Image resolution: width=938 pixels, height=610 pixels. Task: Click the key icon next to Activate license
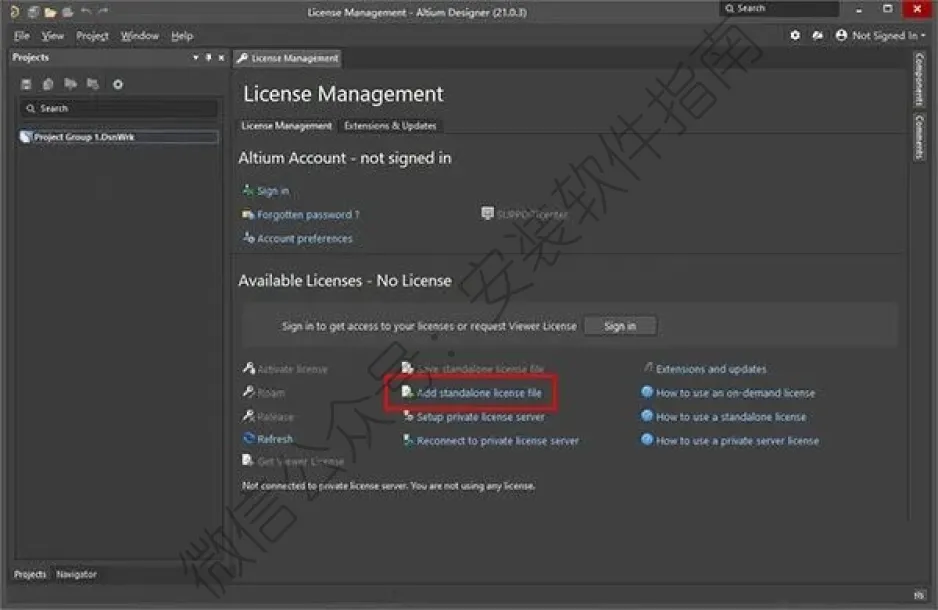[249, 368]
